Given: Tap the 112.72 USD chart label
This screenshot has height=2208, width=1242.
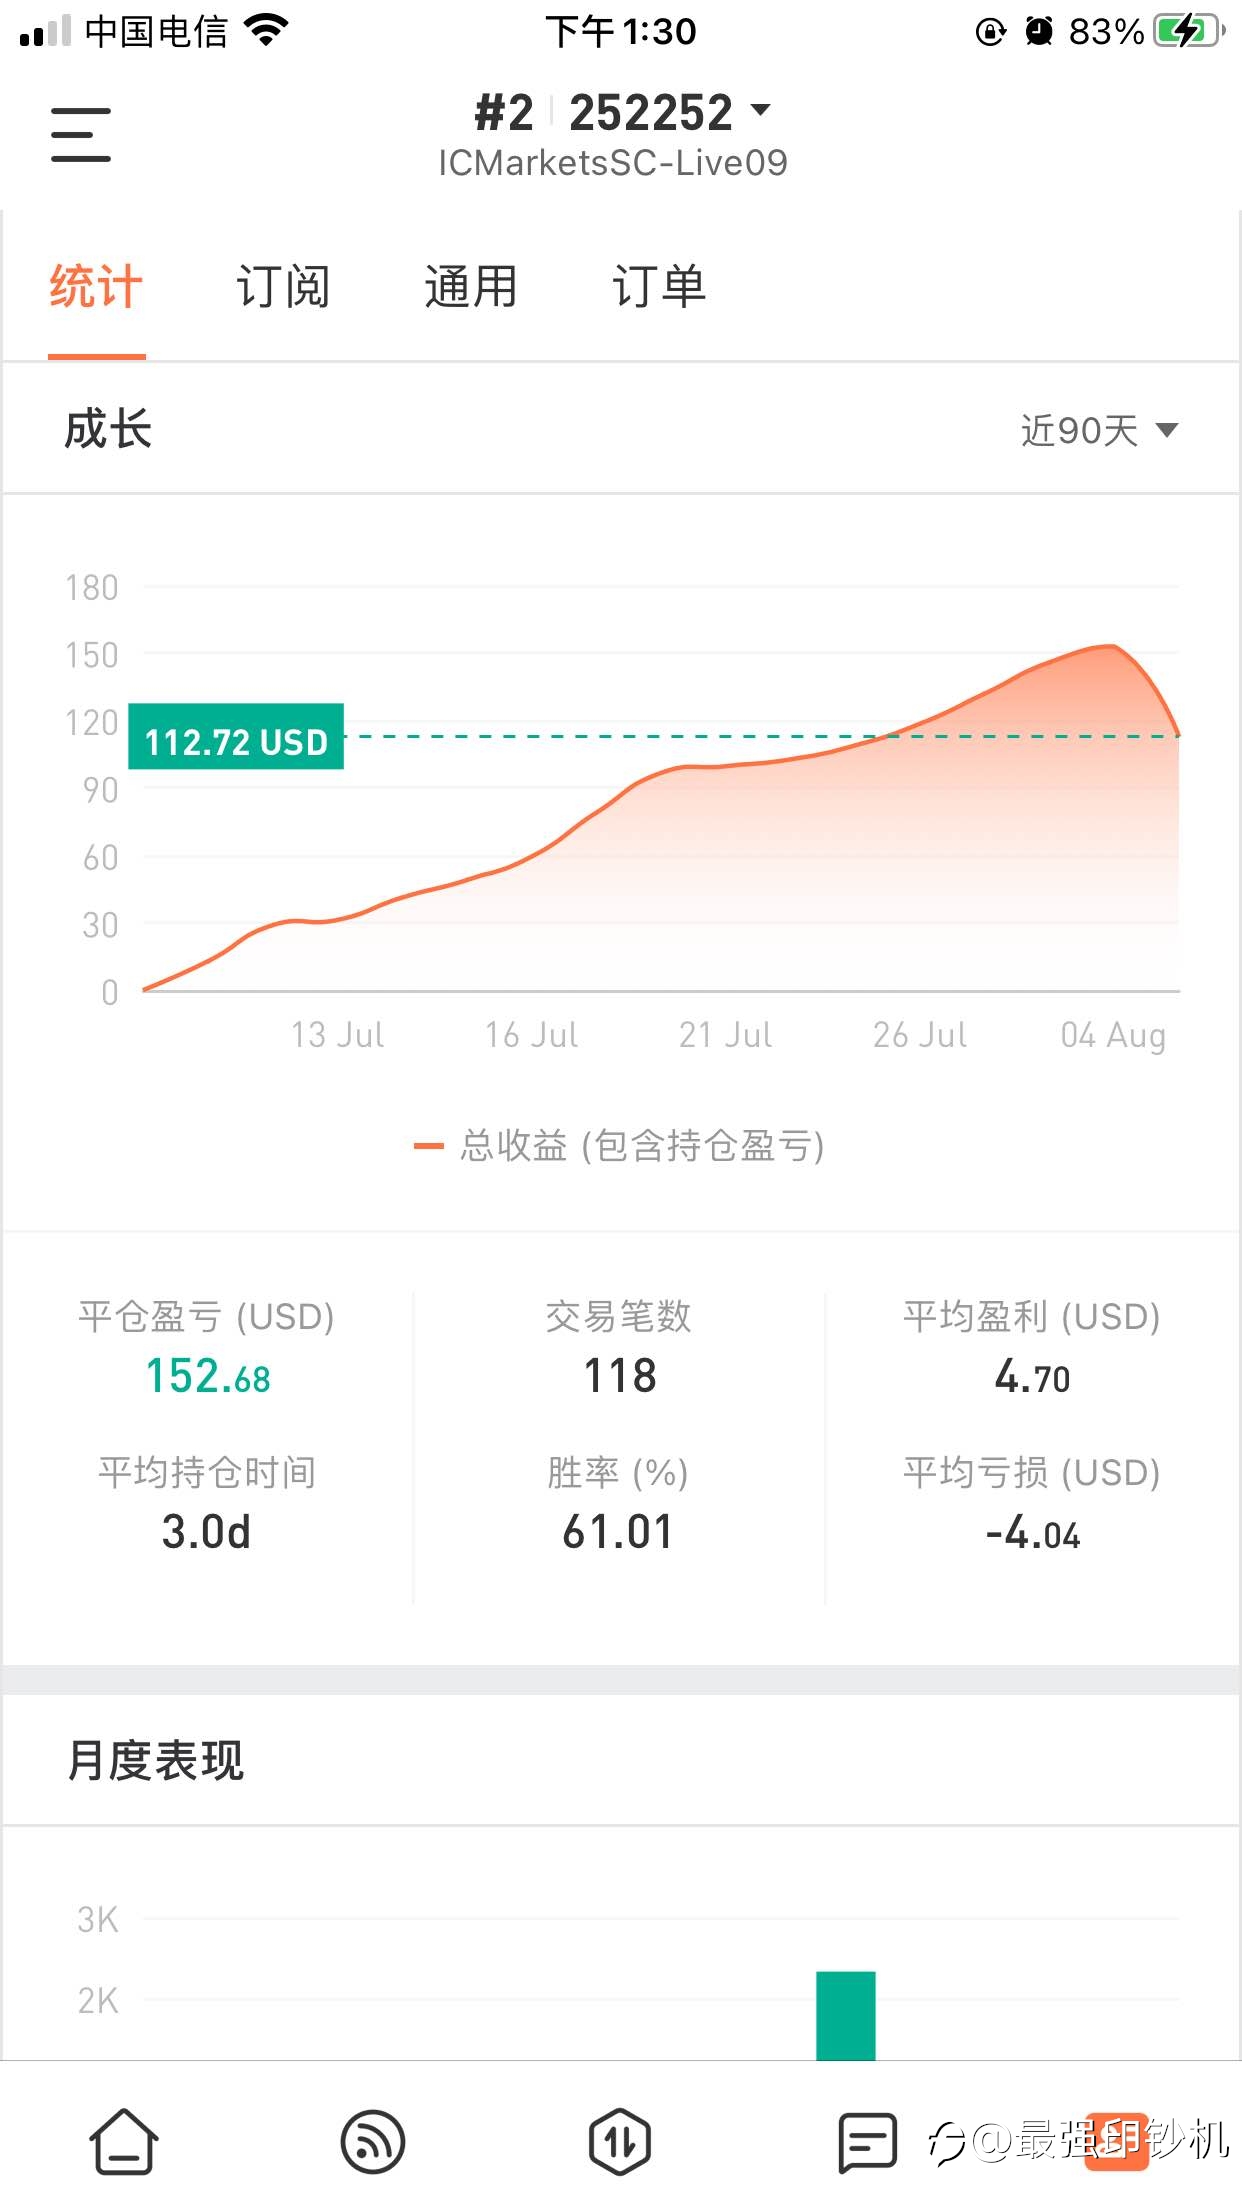Looking at the screenshot, I should (x=236, y=737).
